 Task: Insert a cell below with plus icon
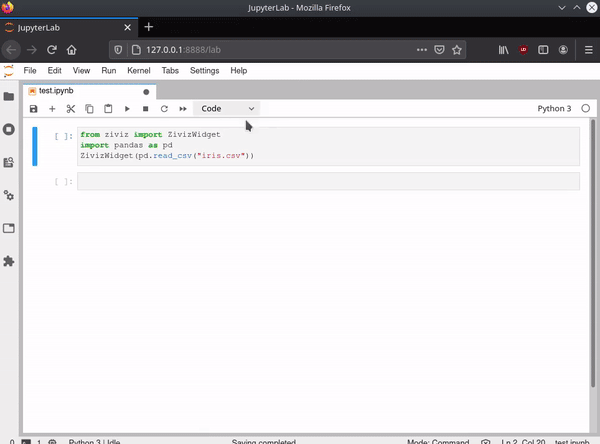[x=52, y=109]
